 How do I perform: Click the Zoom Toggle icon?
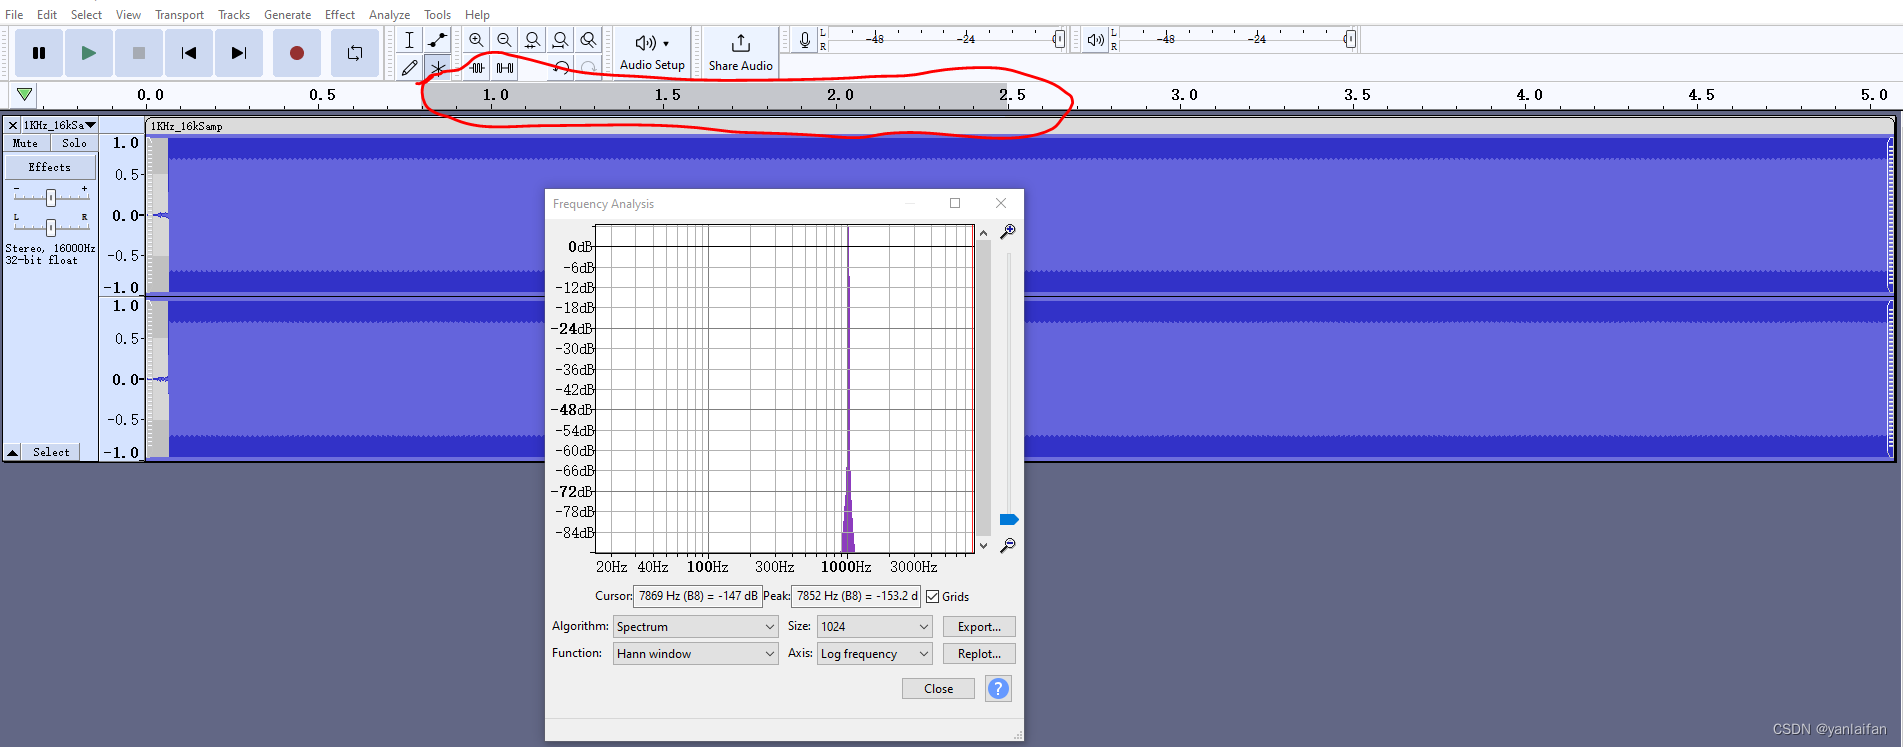[x=588, y=40]
